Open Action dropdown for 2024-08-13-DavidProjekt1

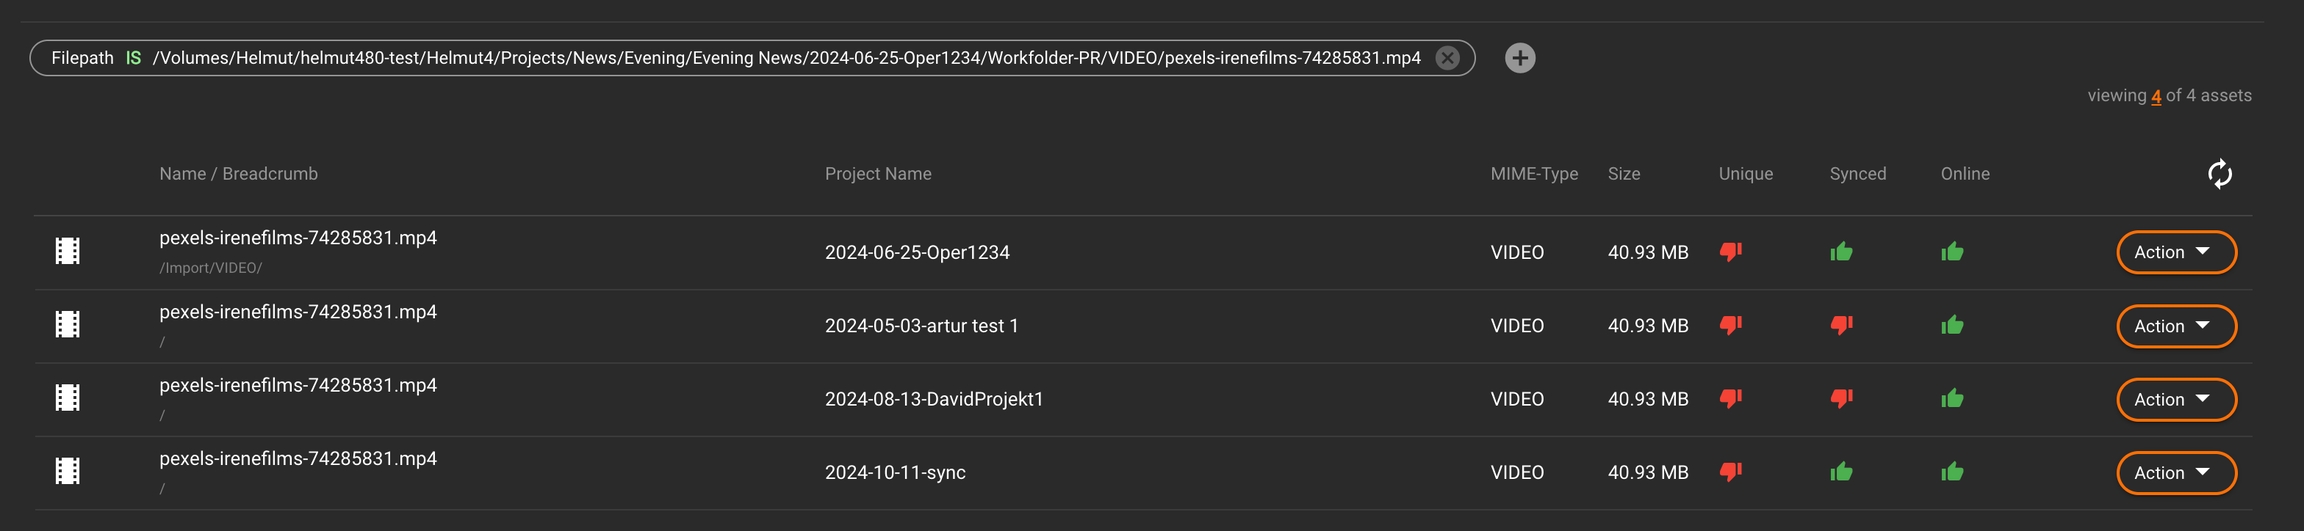pyautogui.click(x=2176, y=399)
